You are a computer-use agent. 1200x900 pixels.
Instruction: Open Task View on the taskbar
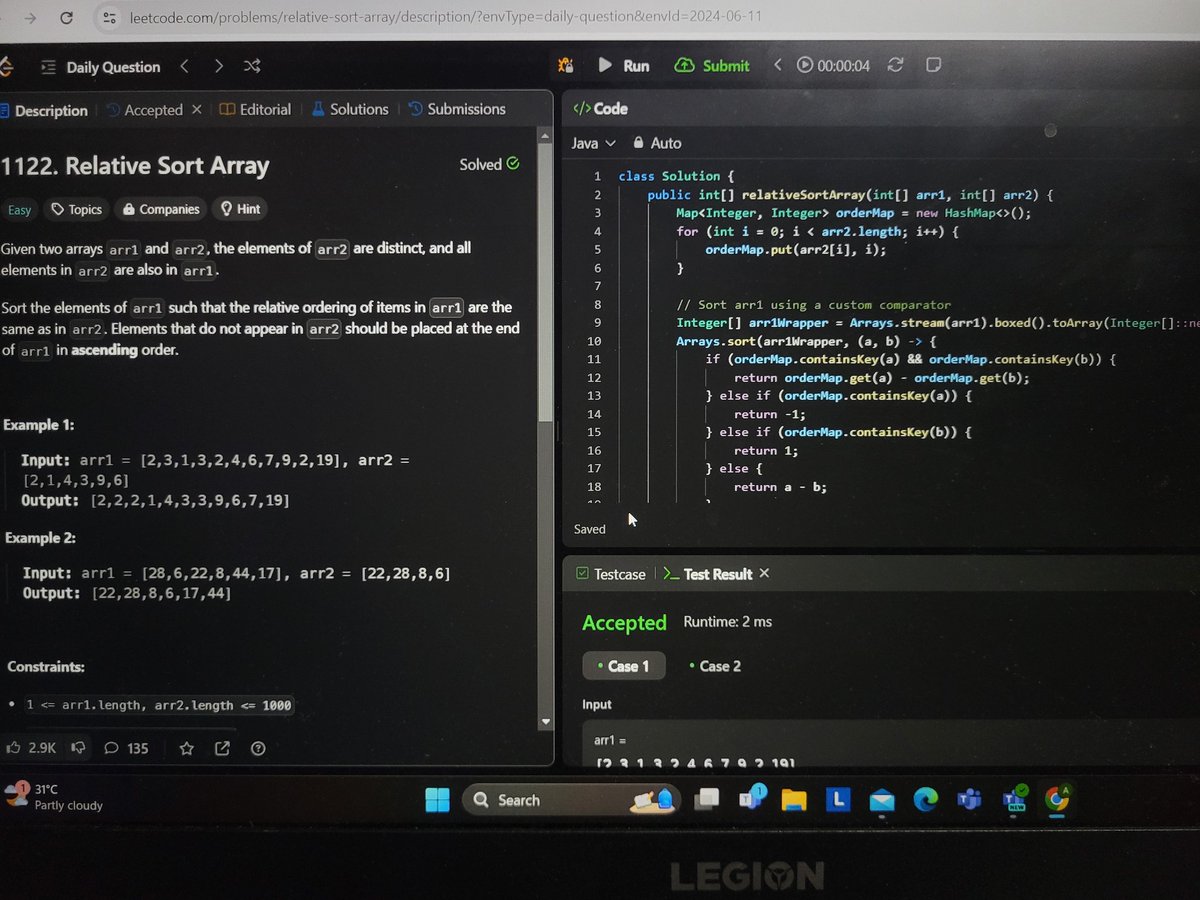708,799
